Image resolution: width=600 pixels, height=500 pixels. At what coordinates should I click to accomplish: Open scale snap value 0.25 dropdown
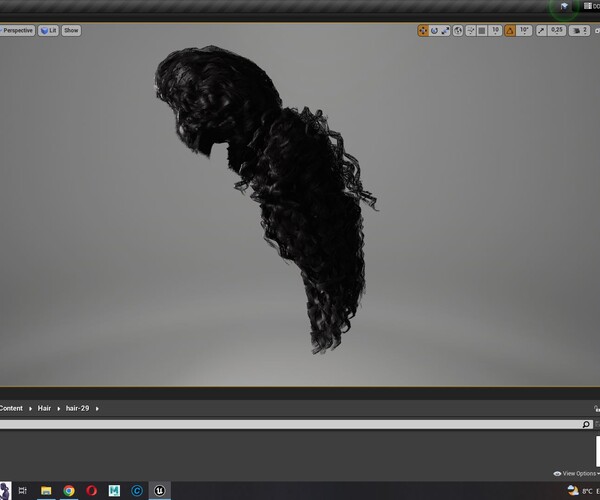557,31
